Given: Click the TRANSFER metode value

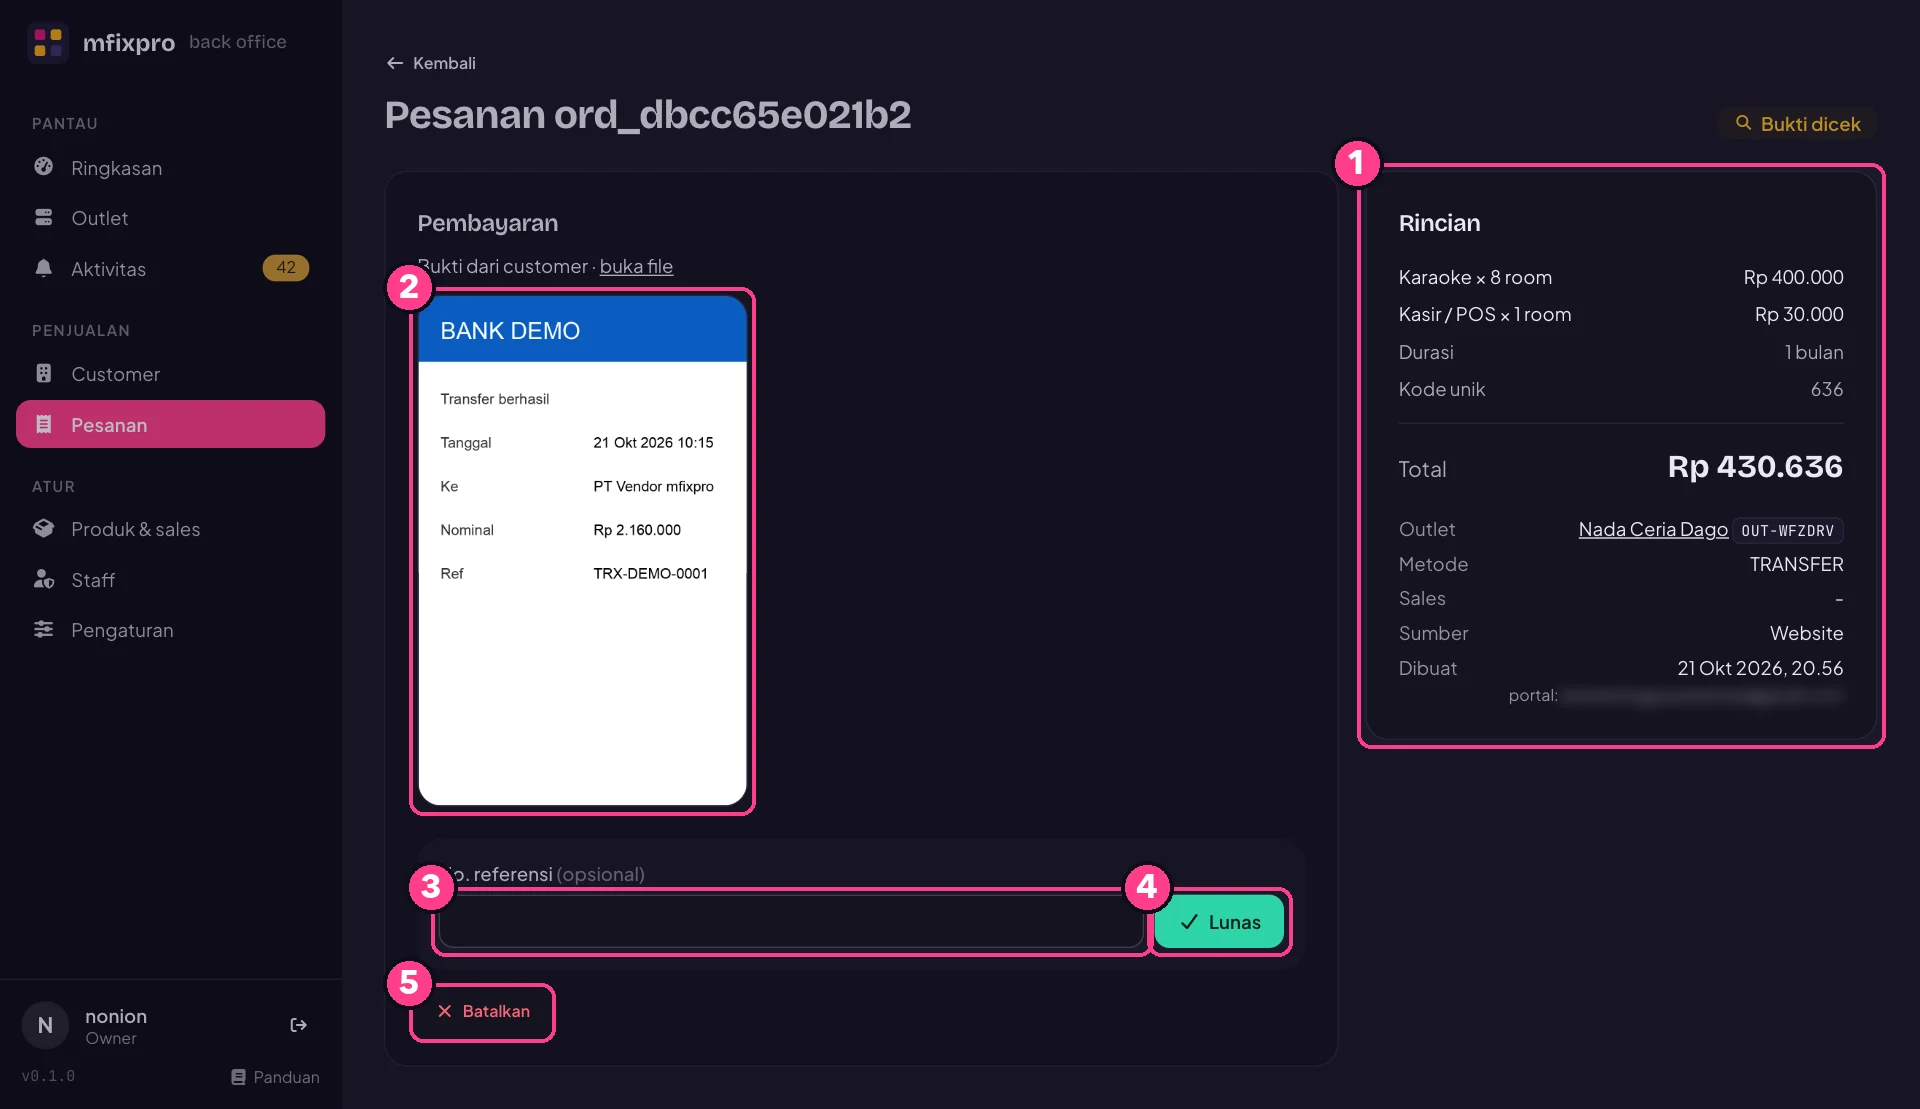Looking at the screenshot, I should tap(1796, 564).
